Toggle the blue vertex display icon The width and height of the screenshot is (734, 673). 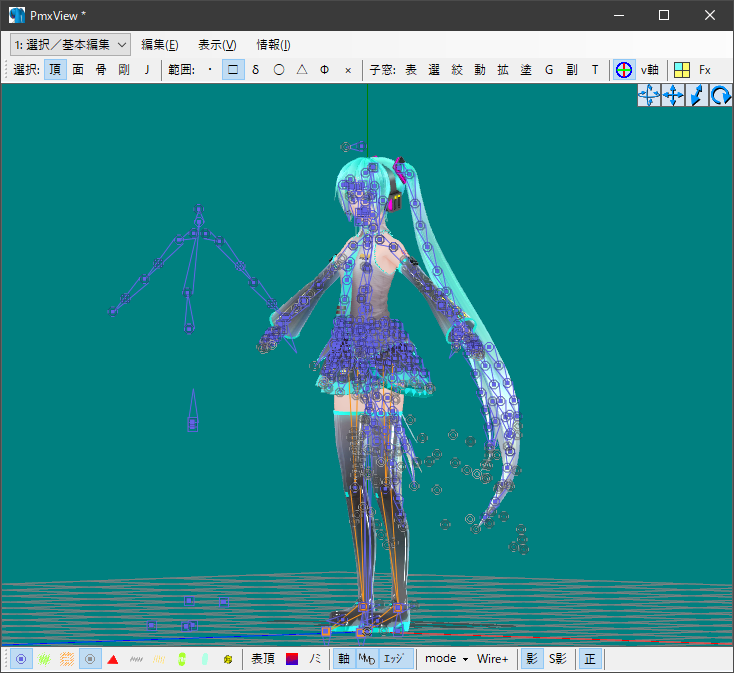(x=21, y=659)
